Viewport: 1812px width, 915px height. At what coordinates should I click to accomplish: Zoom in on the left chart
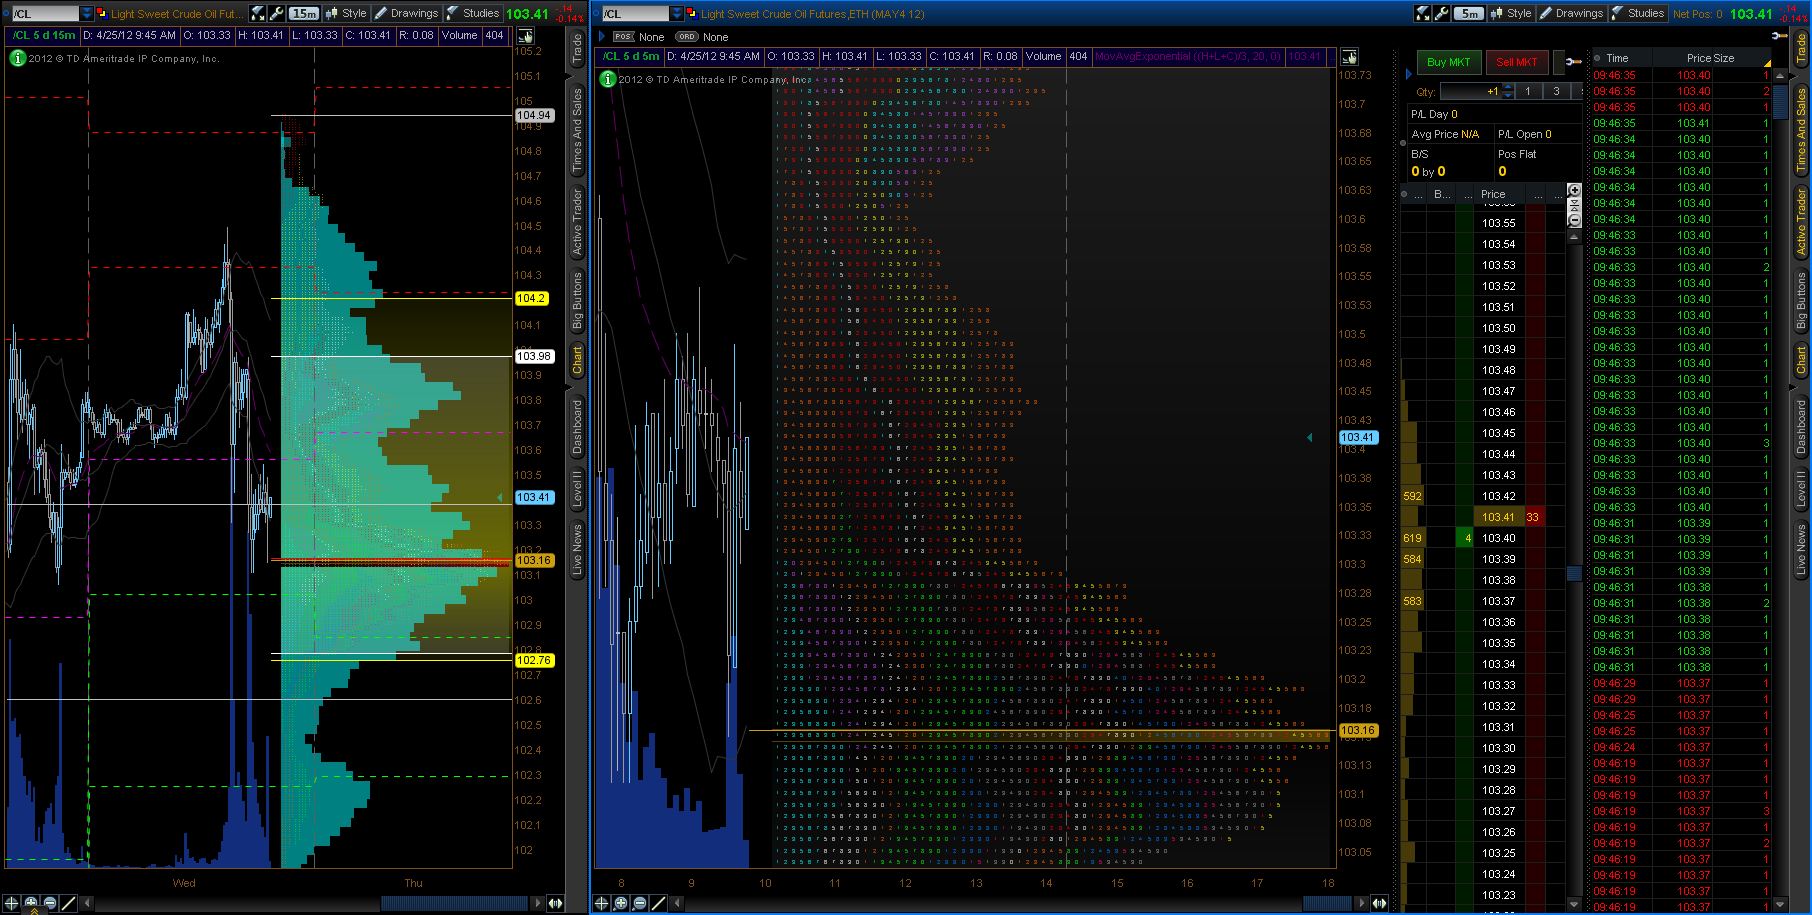[x=31, y=902]
